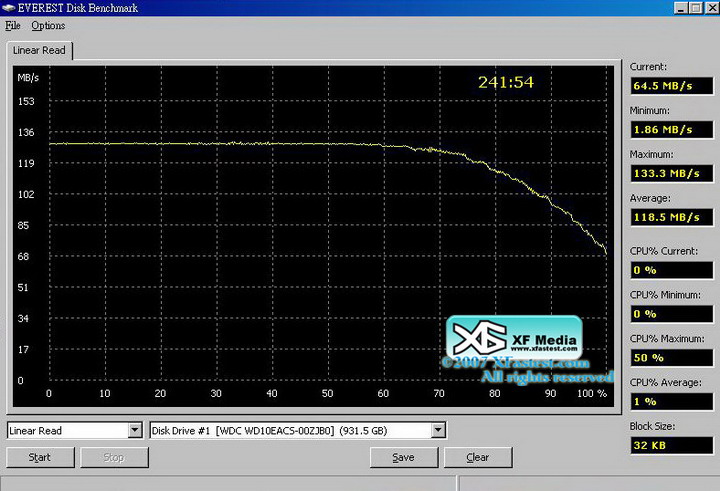Click the EVEREST title bar disk icon
Image resolution: width=720 pixels, height=491 pixels.
click(8, 8)
